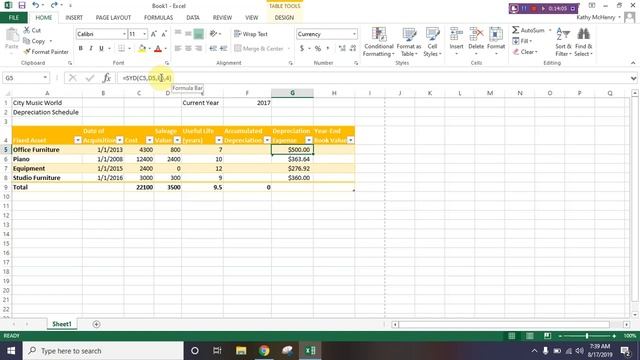Click the formula bar input field
The image size is (640, 360).
click(373, 78)
